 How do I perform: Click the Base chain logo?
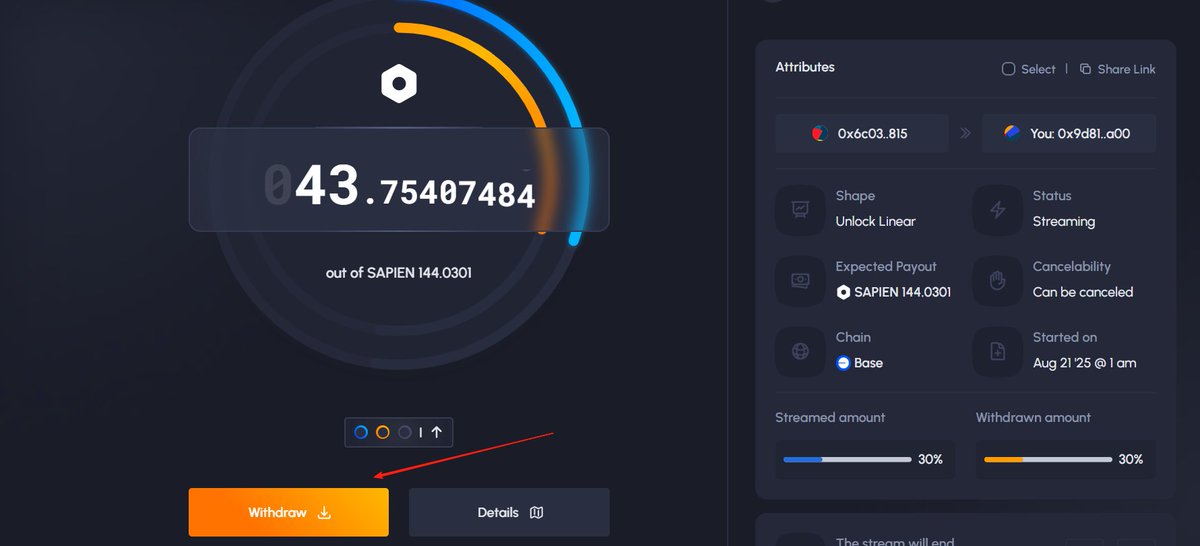843,363
